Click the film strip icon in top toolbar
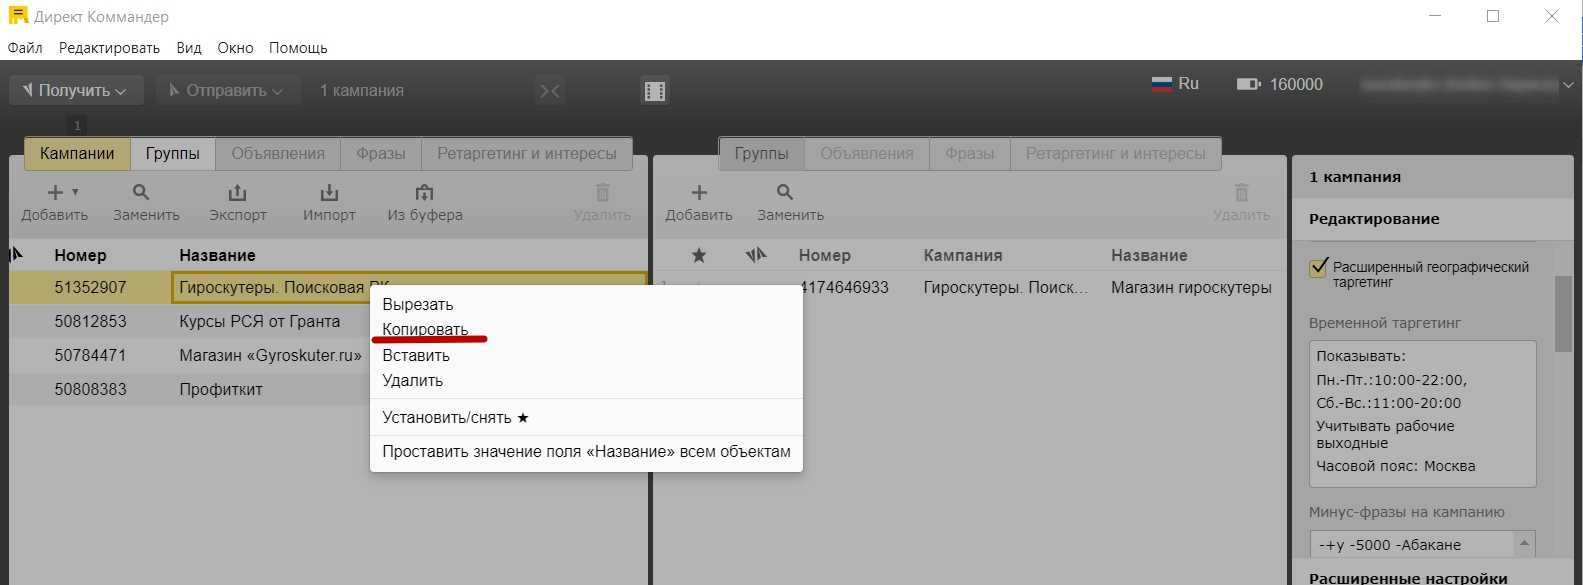The width and height of the screenshot is (1583, 585). tap(655, 91)
